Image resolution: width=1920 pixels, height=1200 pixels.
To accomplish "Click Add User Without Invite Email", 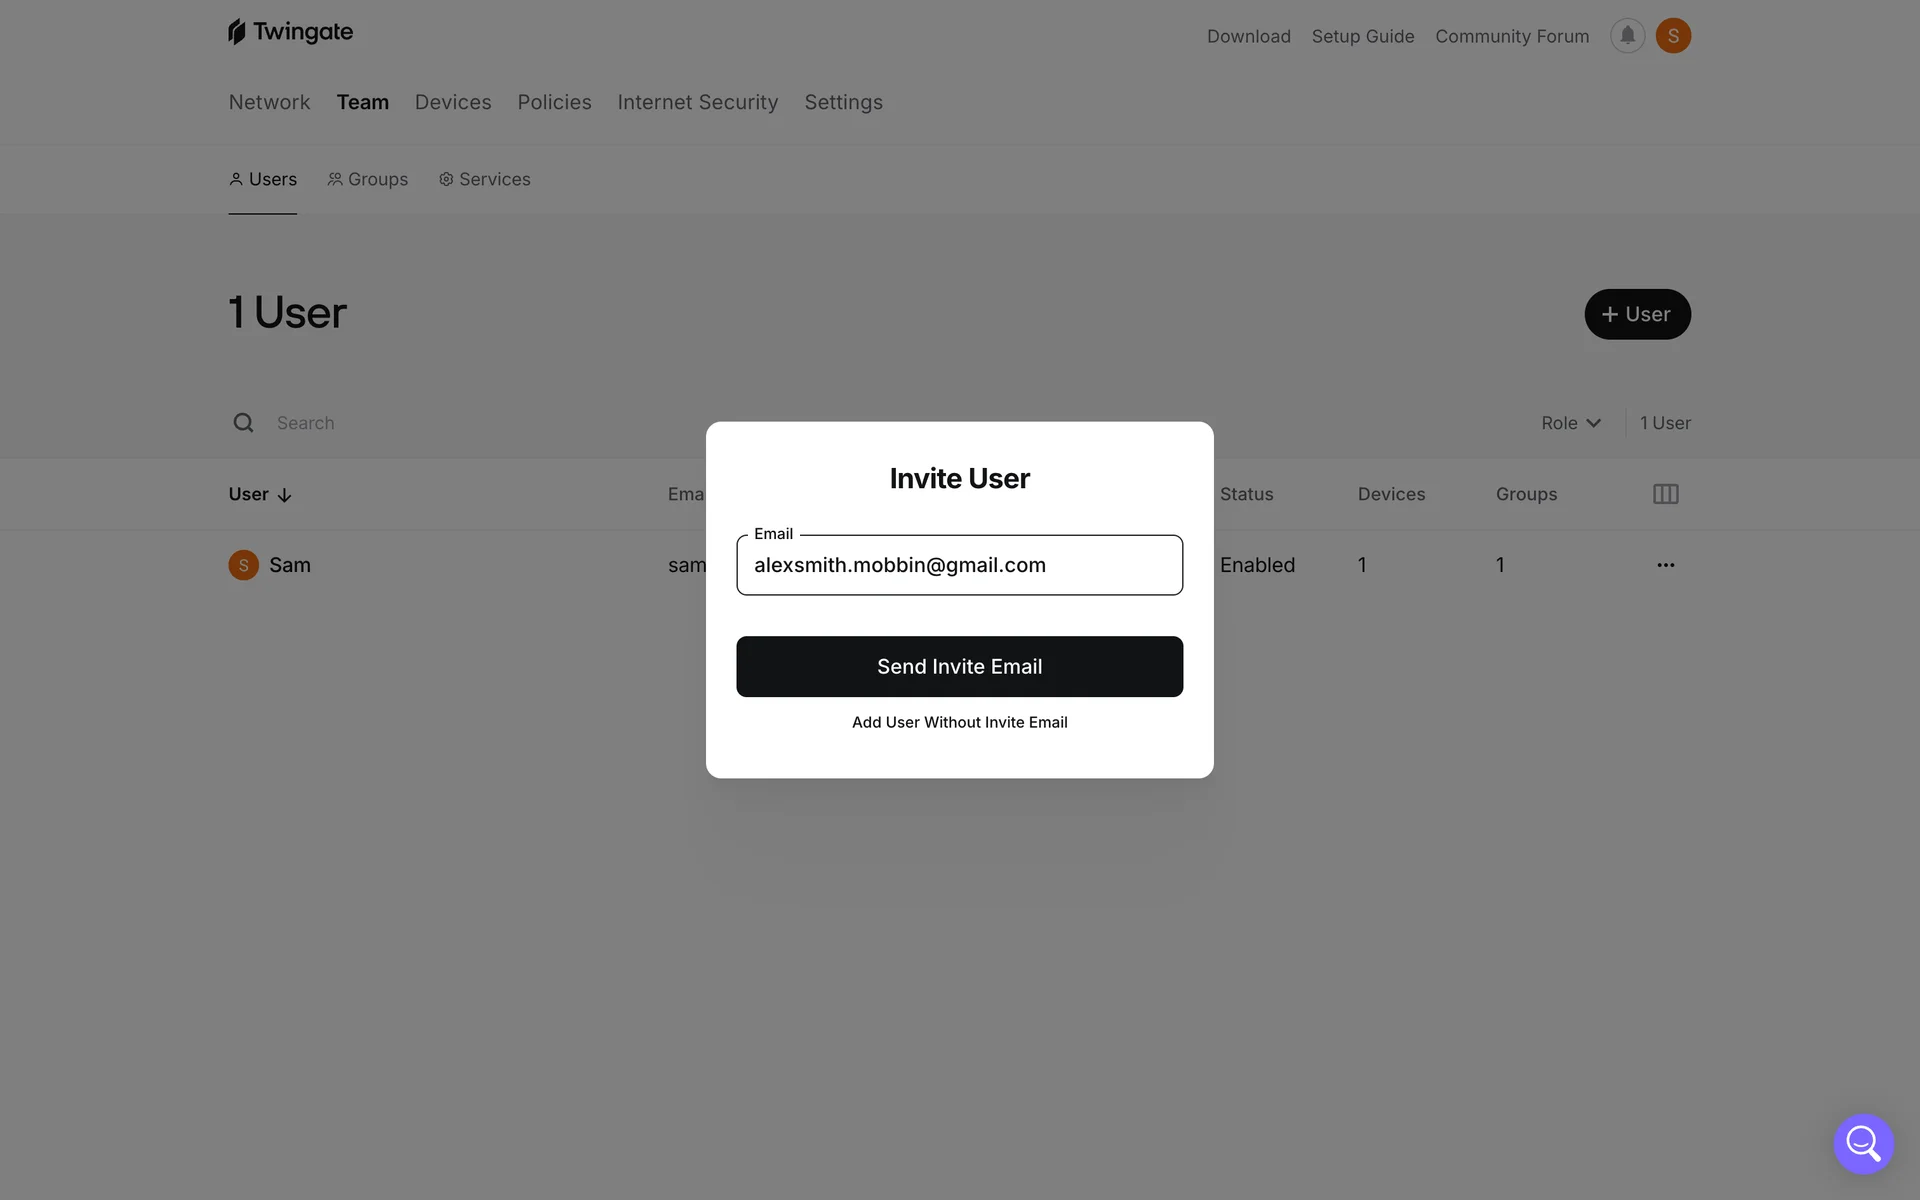I will pos(959,722).
